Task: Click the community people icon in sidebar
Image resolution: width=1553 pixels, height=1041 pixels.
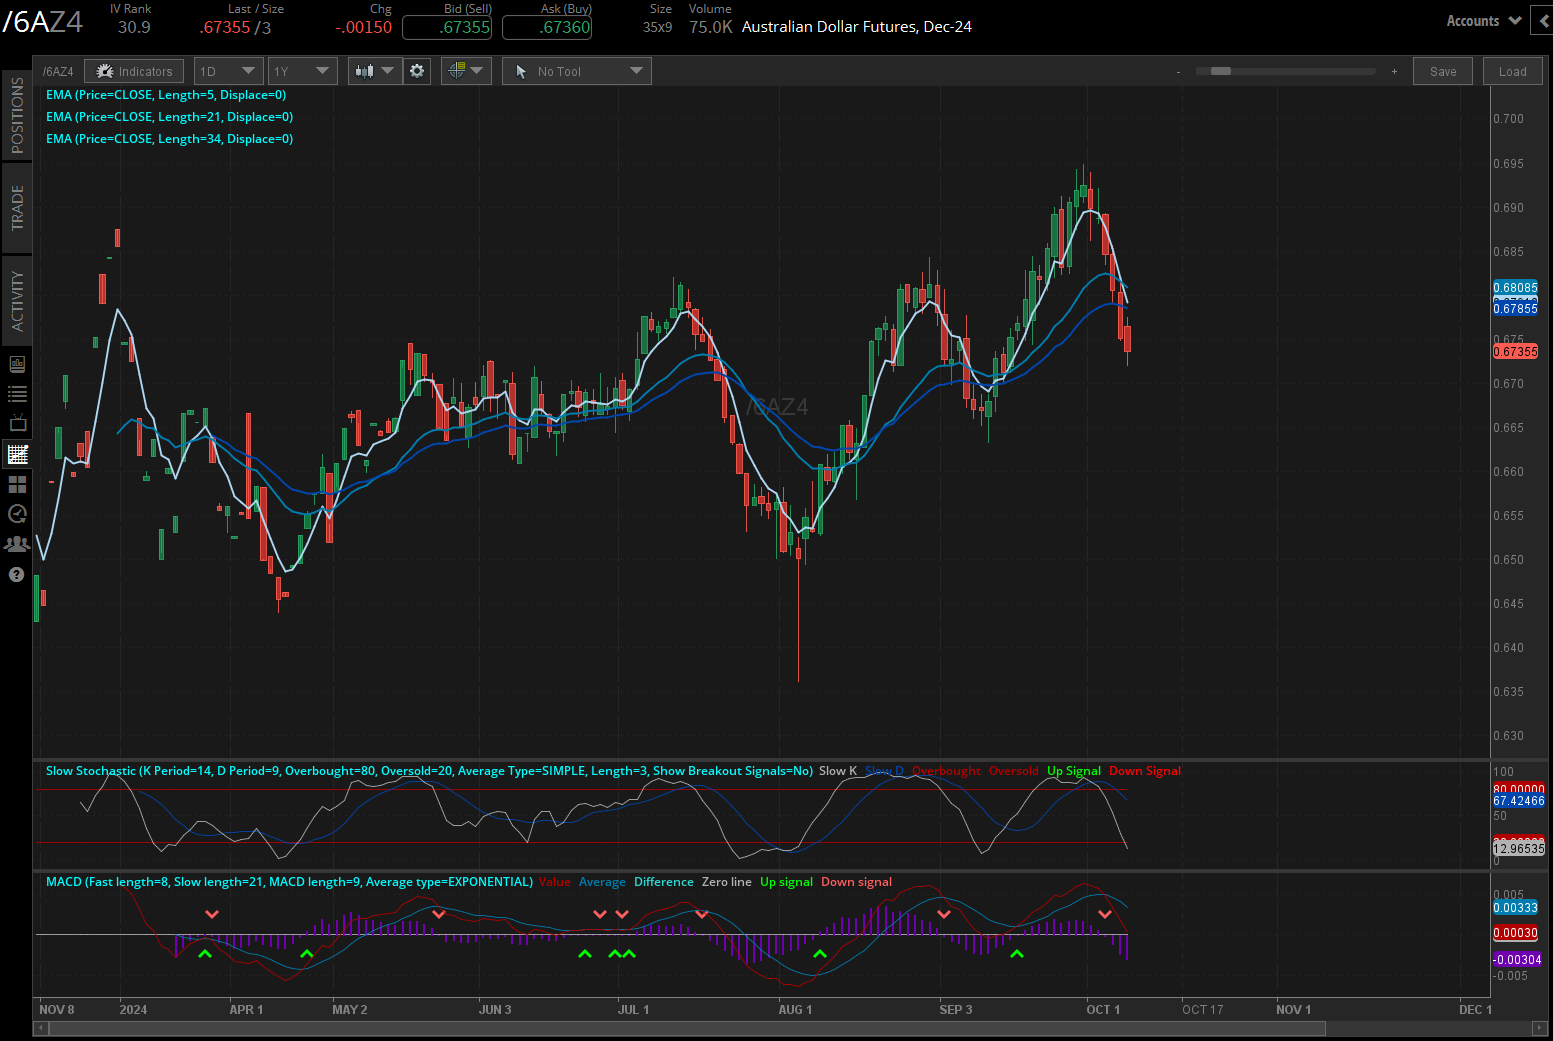Action: [17, 544]
